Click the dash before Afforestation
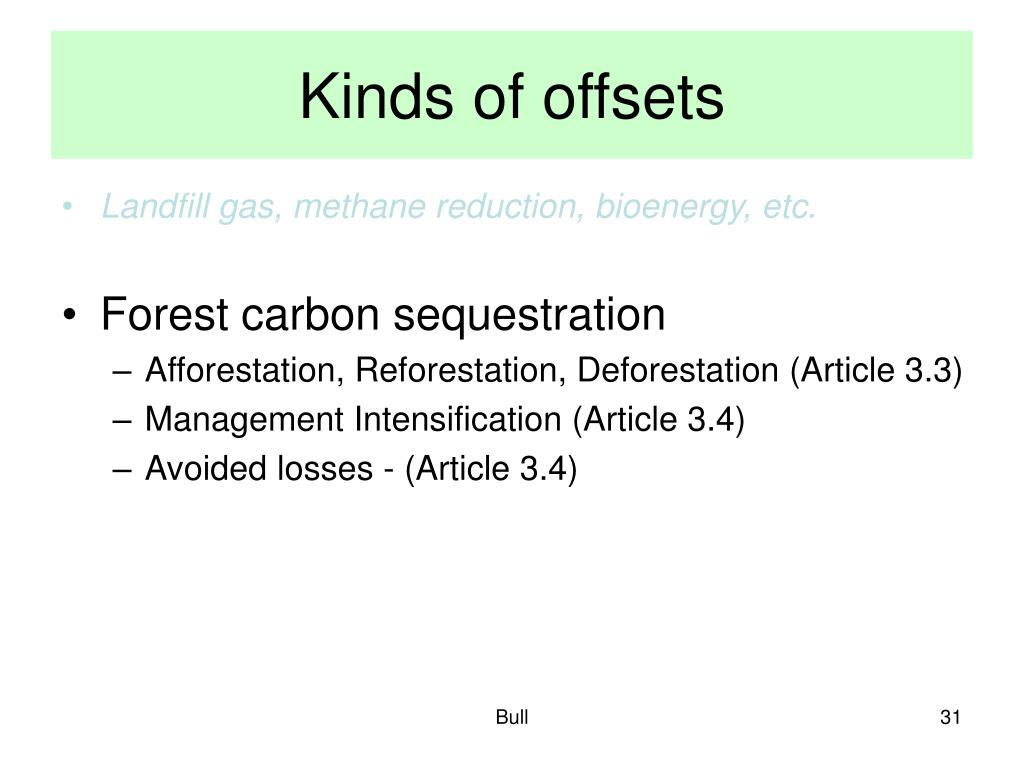The width and height of the screenshot is (1024, 768). [122, 372]
